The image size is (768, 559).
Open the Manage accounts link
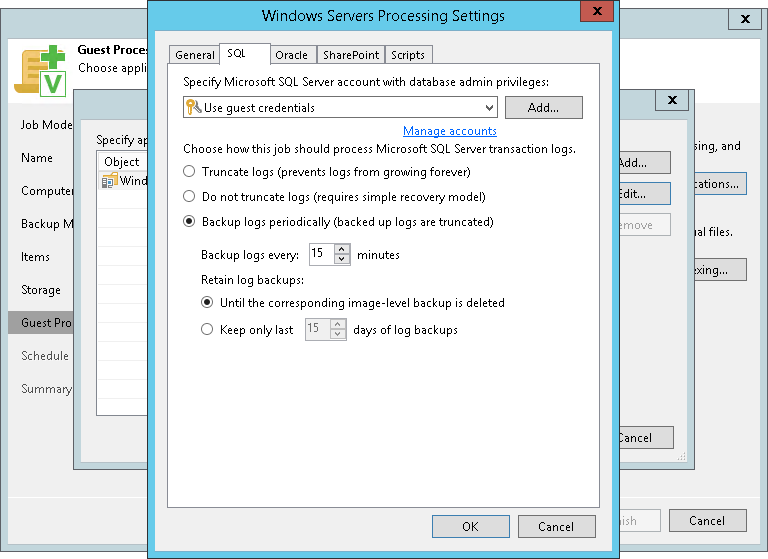pyautogui.click(x=450, y=131)
